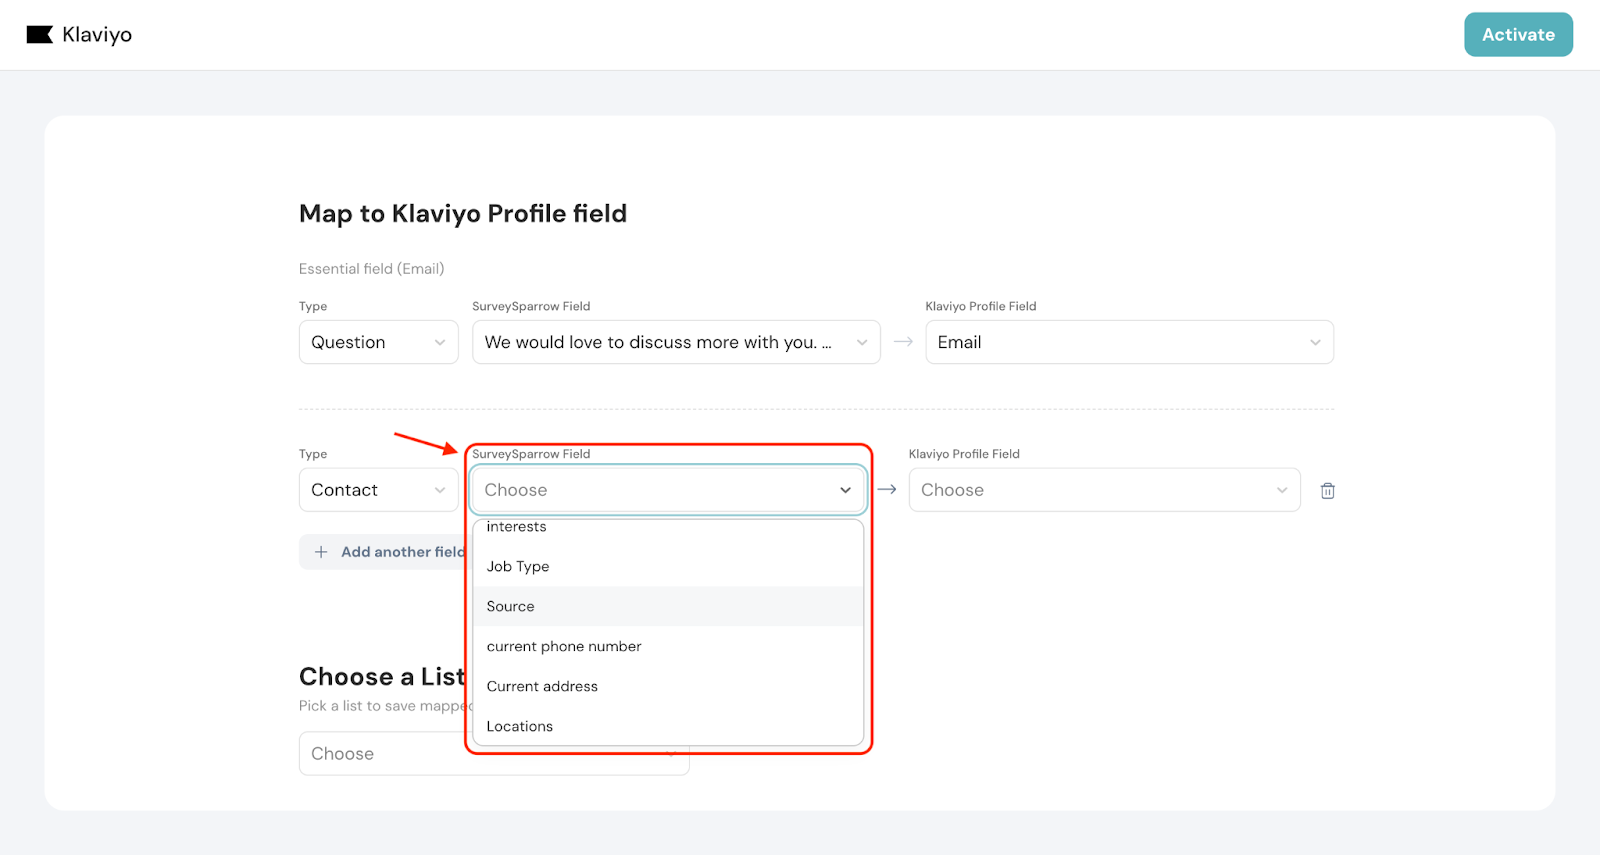1600x855 pixels.
Task: Select Locations in the dropdown list
Action: click(520, 727)
